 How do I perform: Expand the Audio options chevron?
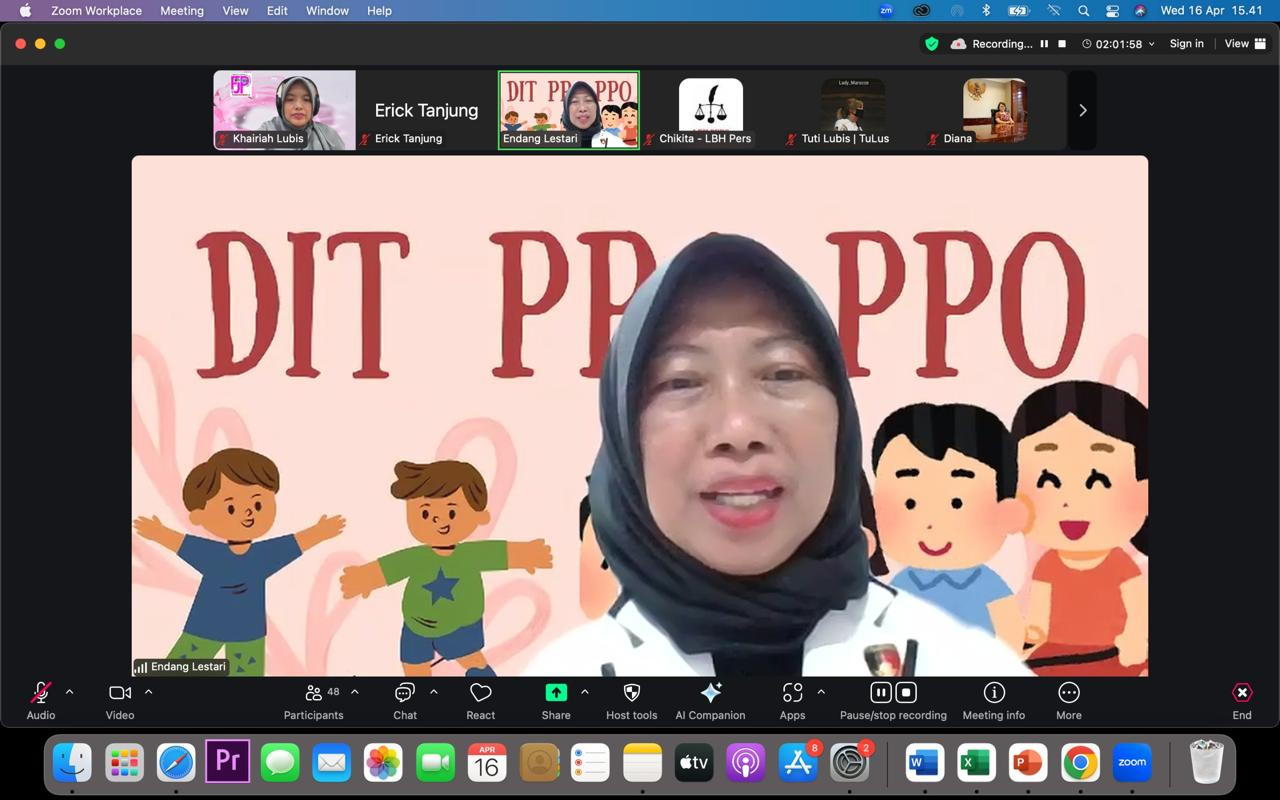[69, 691]
